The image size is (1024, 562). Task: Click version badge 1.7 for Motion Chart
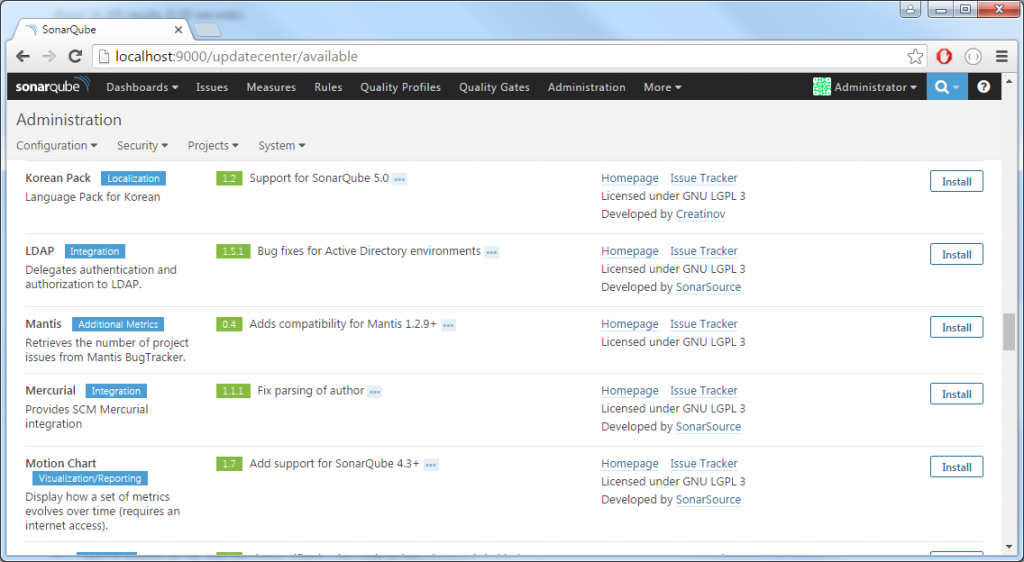(229, 464)
